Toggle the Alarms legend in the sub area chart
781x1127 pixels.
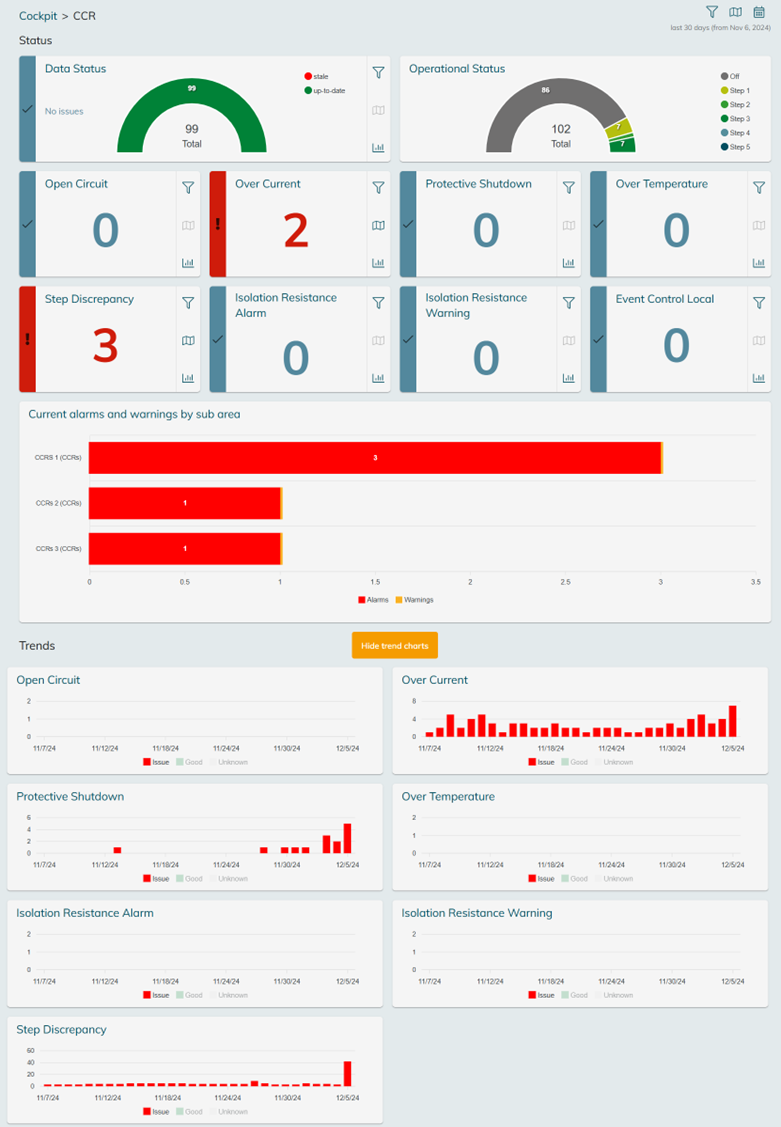coord(374,600)
